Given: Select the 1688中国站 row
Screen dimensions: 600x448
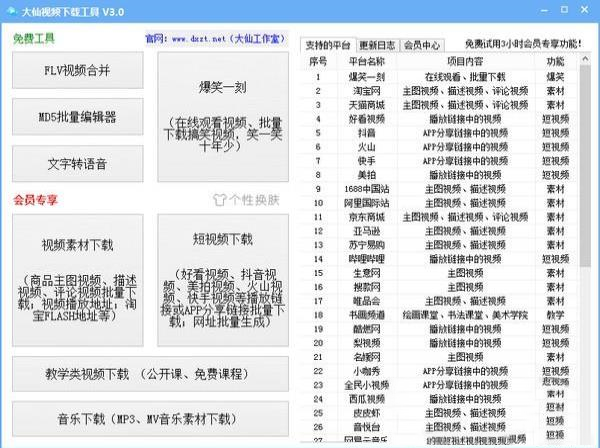Looking at the screenshot, I should 439,189.
